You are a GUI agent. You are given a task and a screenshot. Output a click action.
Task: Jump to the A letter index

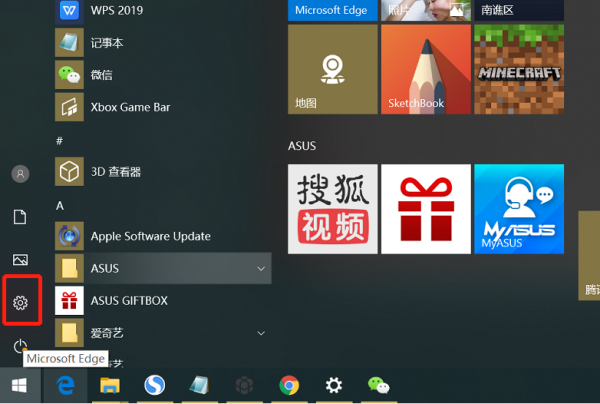(60, 206)
